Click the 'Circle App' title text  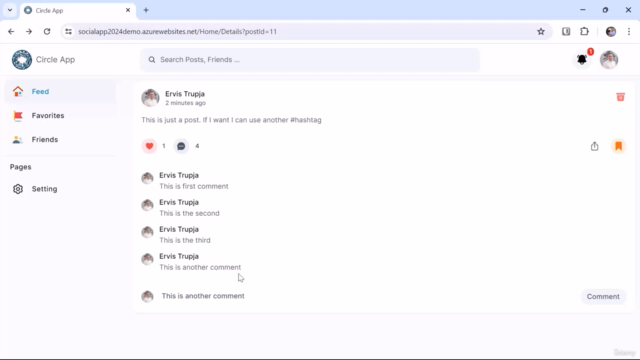click(56, 60)
